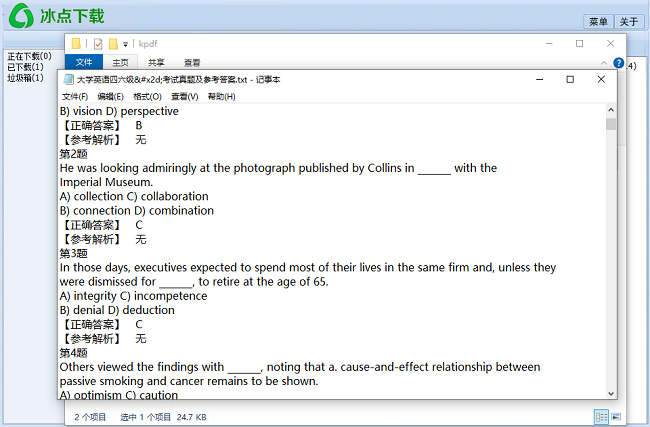Screen dimensions: 650x427
Task: Open the blue help icon in Explorer
Action: [x=619, y=64]
